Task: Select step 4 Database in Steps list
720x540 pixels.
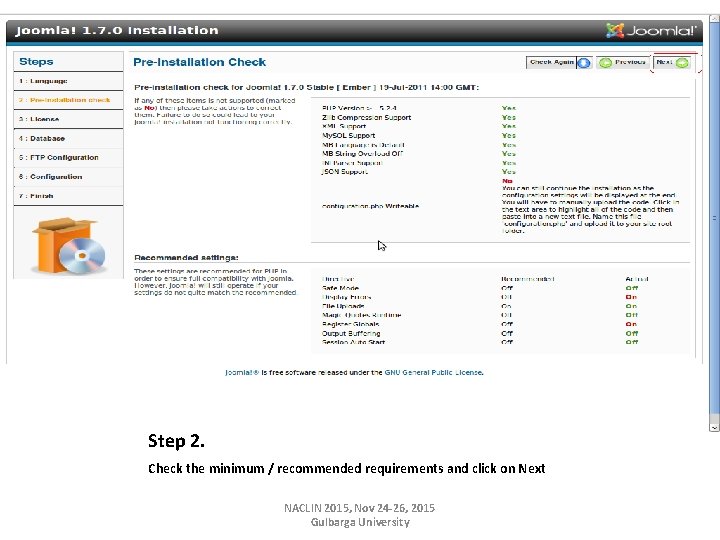Action: [x=68, y=139]
